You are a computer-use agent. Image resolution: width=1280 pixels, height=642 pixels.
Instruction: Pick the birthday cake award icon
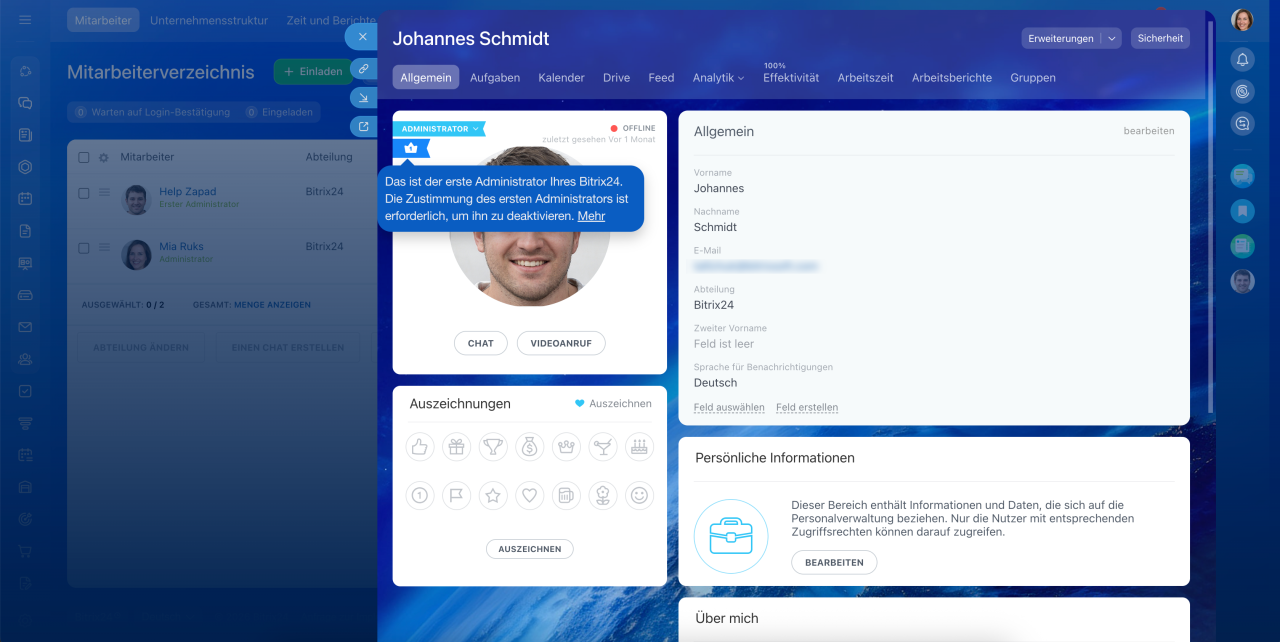point(639,447)
